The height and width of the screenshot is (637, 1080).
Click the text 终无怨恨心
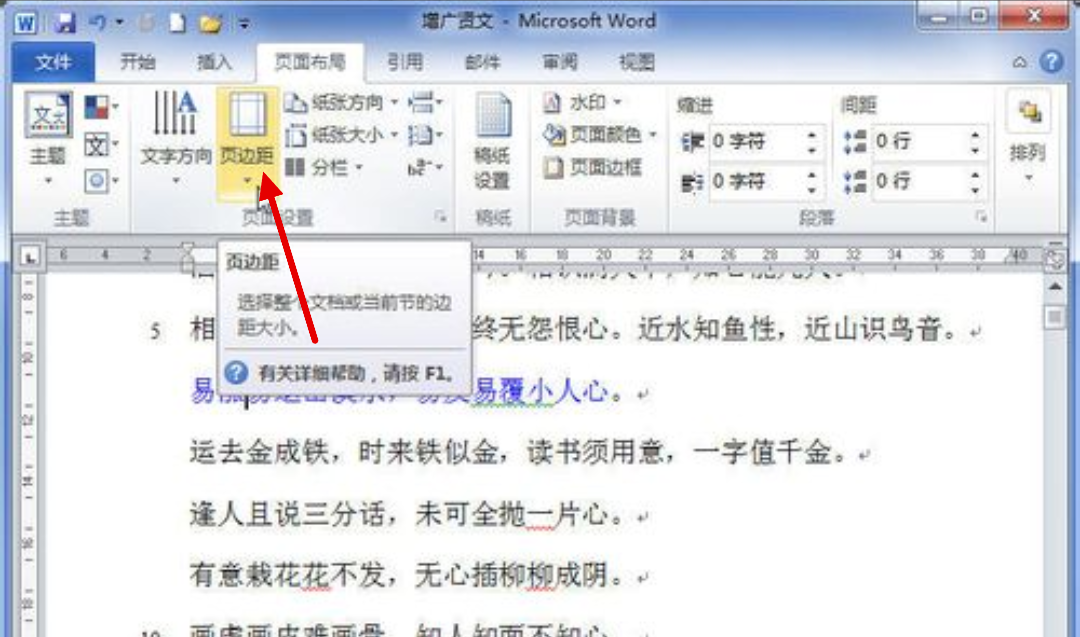[541, 329]
